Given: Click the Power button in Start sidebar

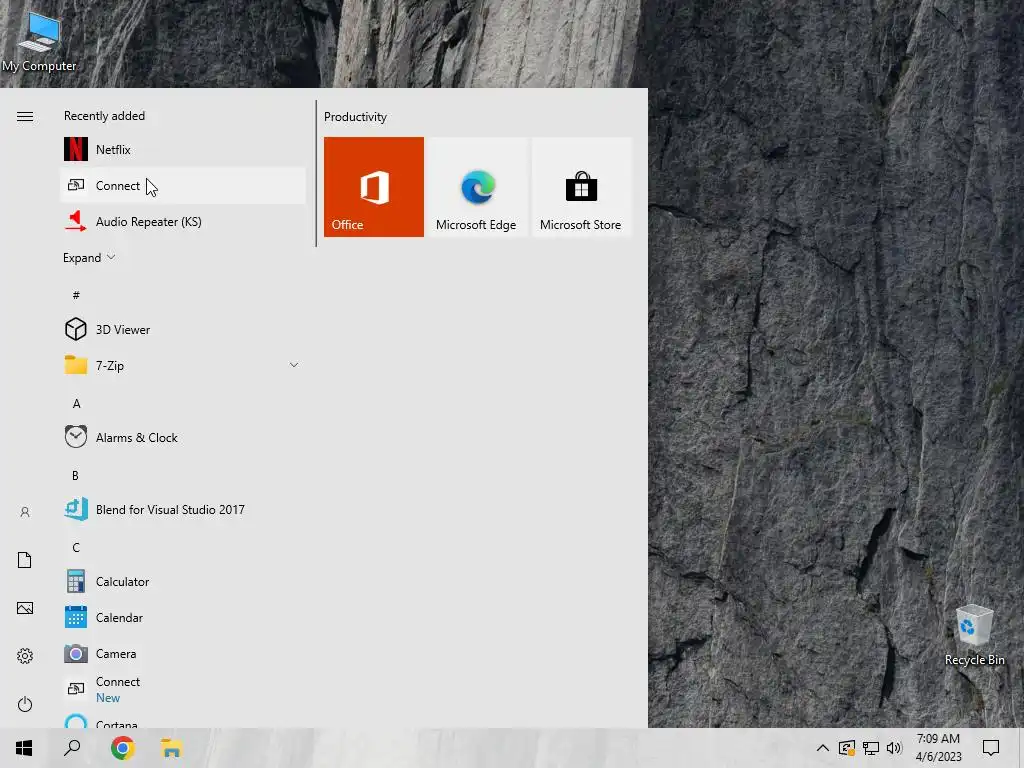Looking at the screenshot, I should (x=25, y=704).
